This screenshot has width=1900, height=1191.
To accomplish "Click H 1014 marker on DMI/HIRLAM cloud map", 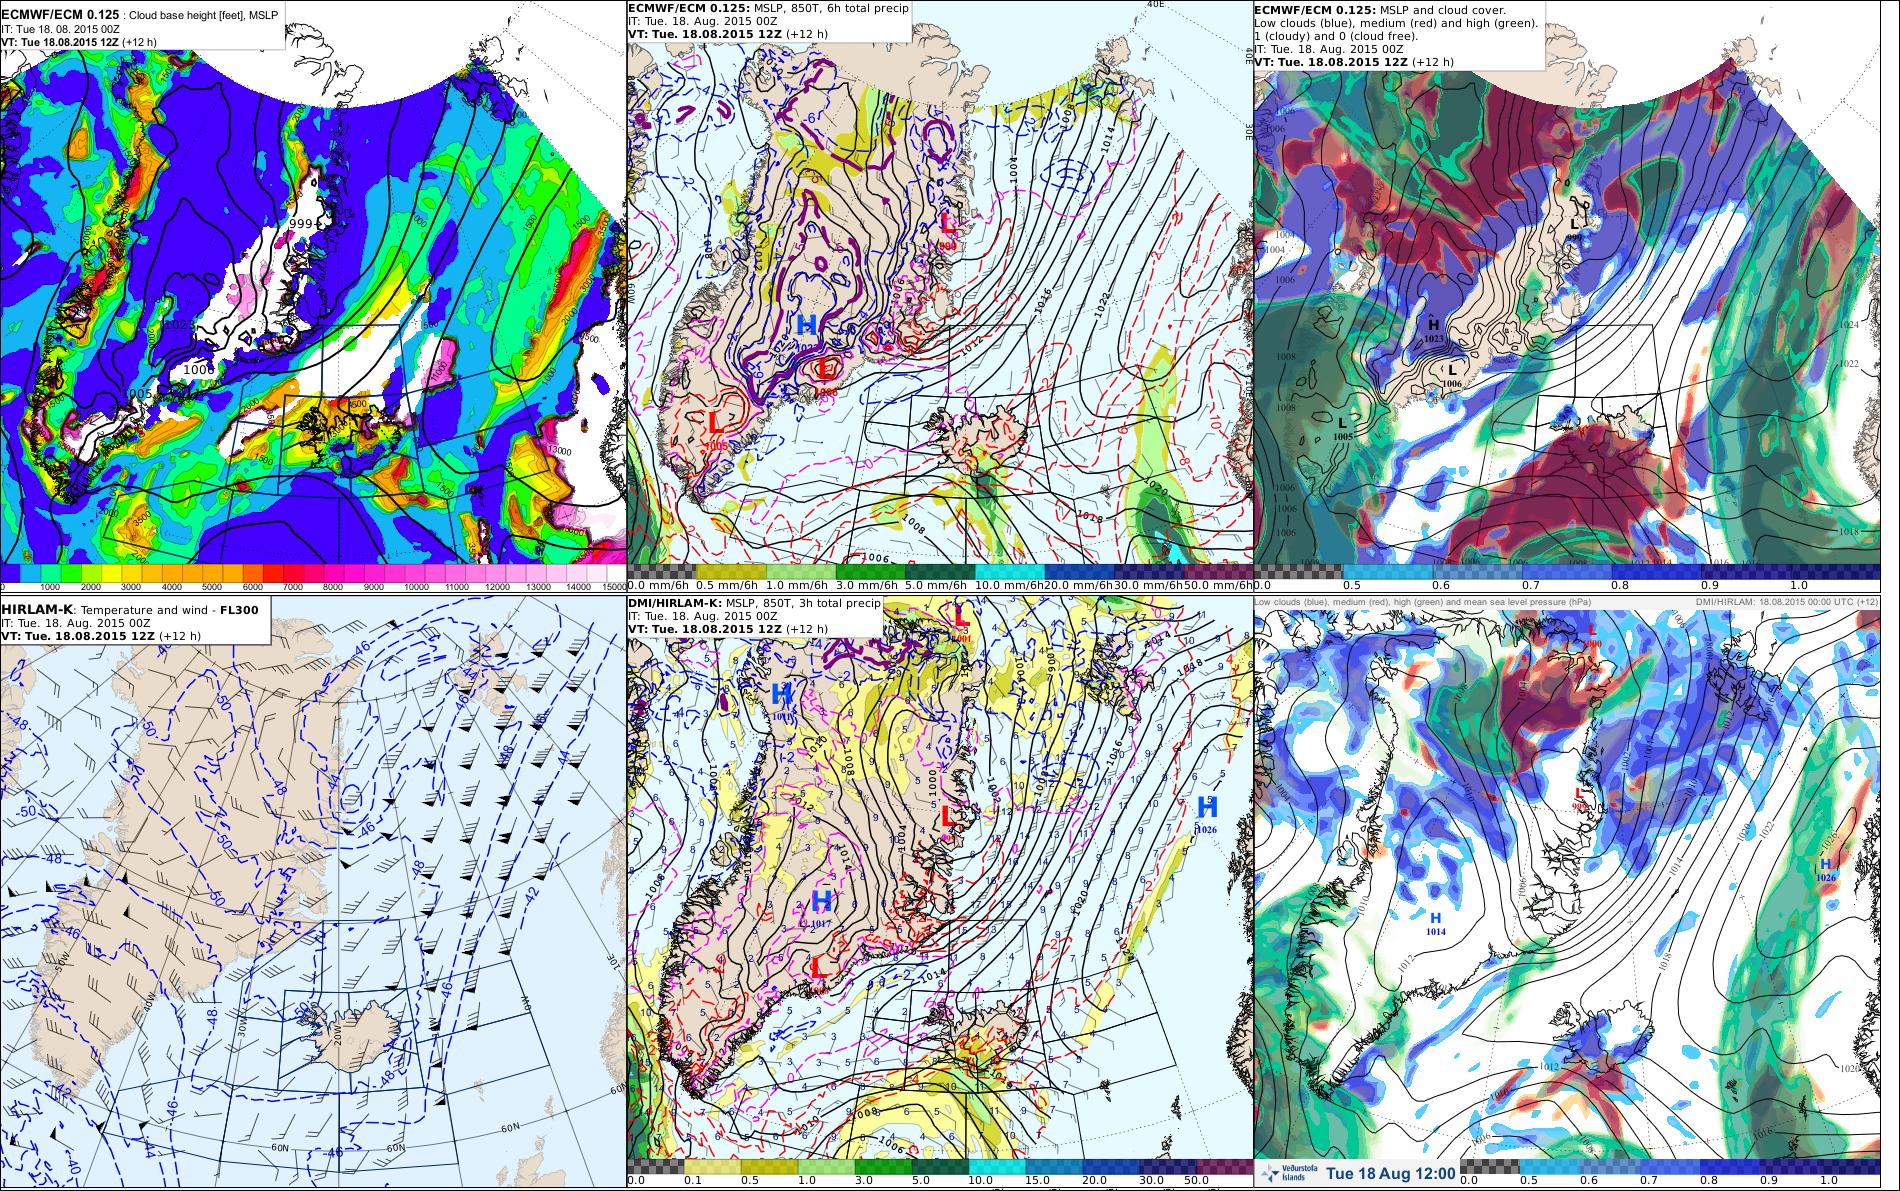I will 1435,923.
